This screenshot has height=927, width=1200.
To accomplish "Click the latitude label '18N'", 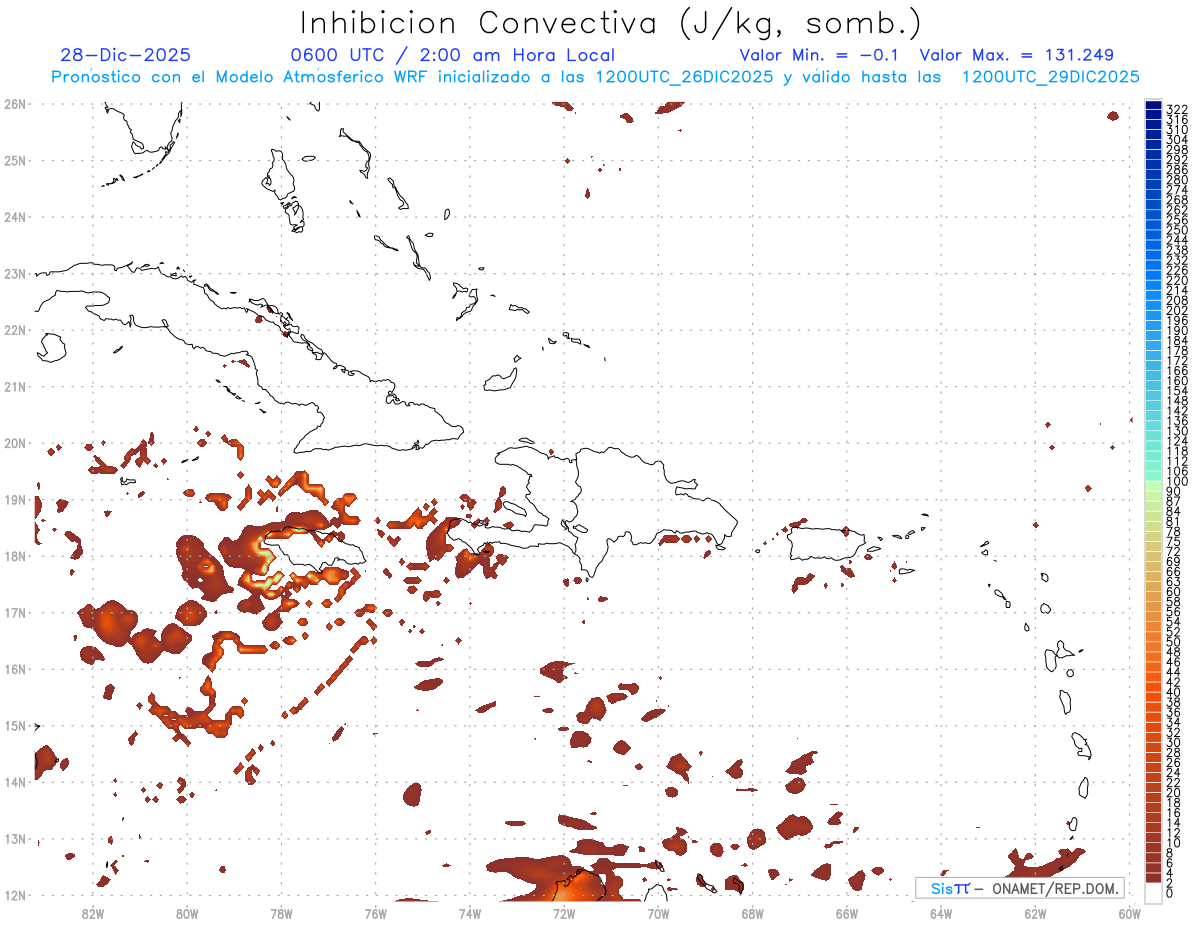I will point(15,556).
